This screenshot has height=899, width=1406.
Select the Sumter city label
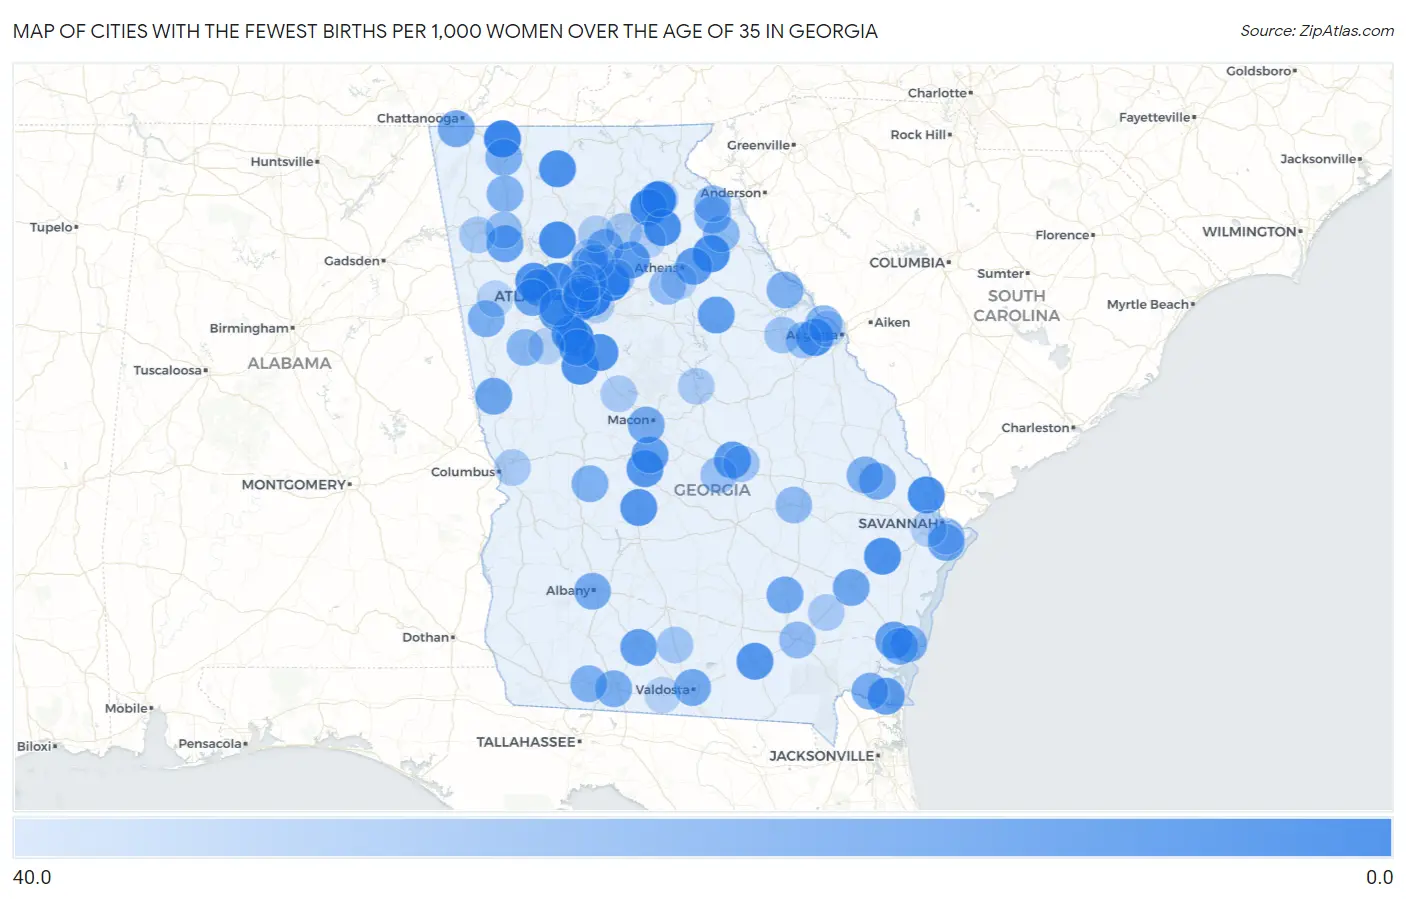click(1001, 273)
